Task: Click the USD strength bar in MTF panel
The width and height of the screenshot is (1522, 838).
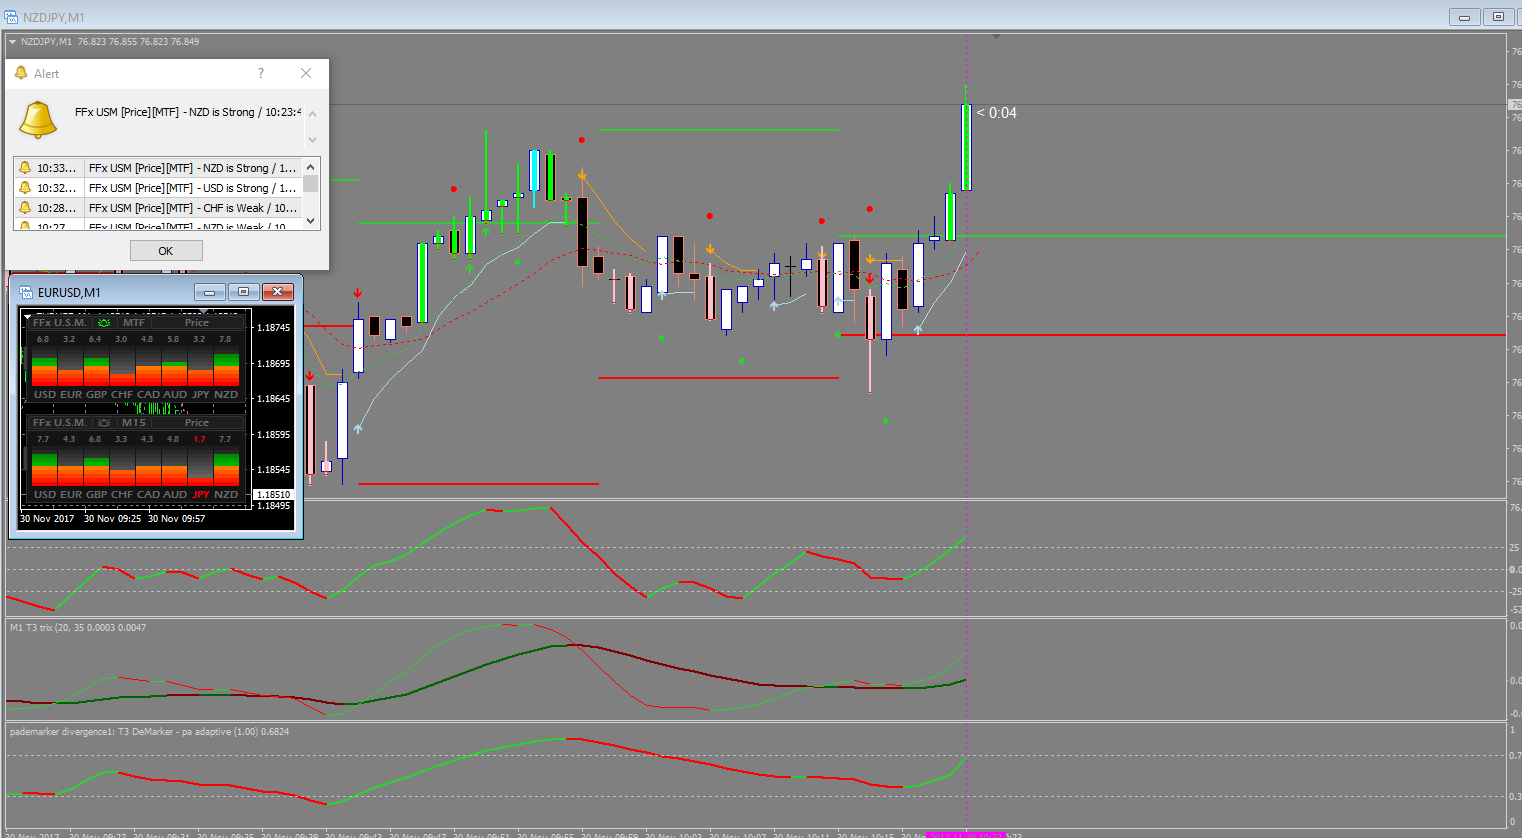Action: [44, 367]
